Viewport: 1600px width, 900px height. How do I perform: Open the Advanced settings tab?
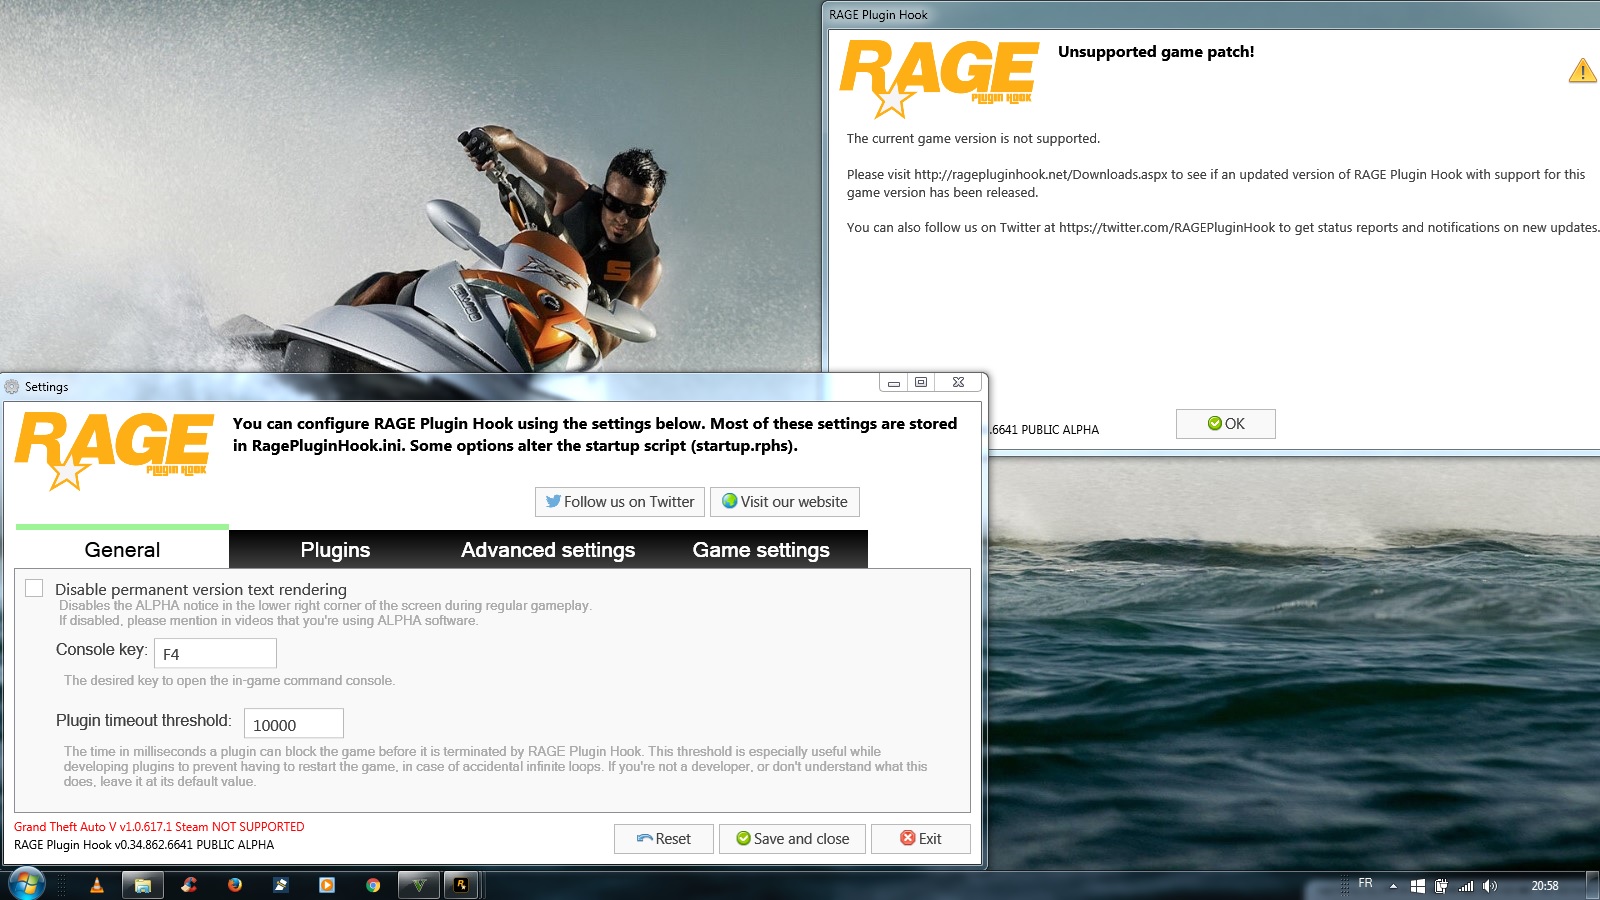click(548, 549)
